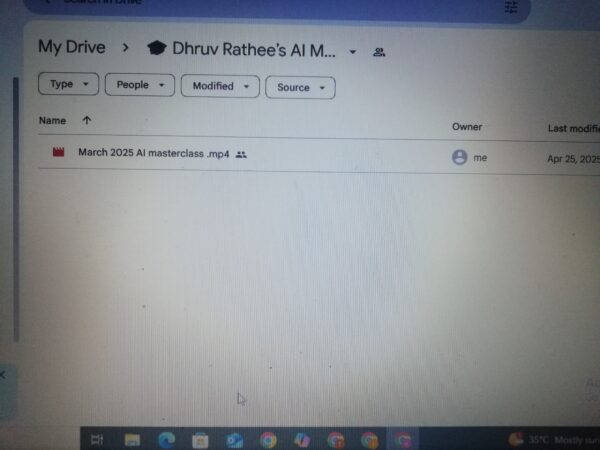The image size is (600, 450).
Task: Sort by the Name column header
Action: (x=52, y=121)
